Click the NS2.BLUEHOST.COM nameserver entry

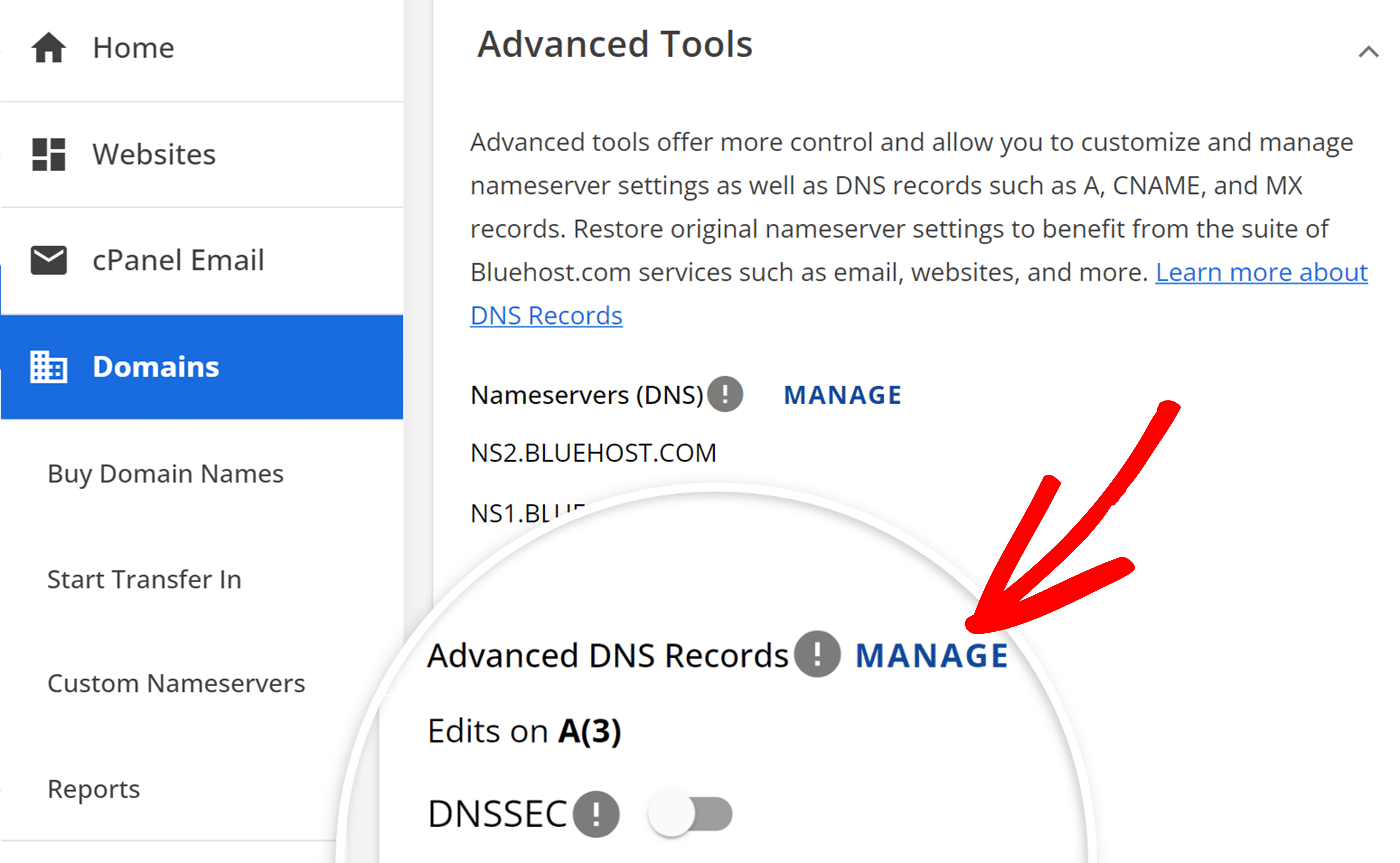[593, 453]
